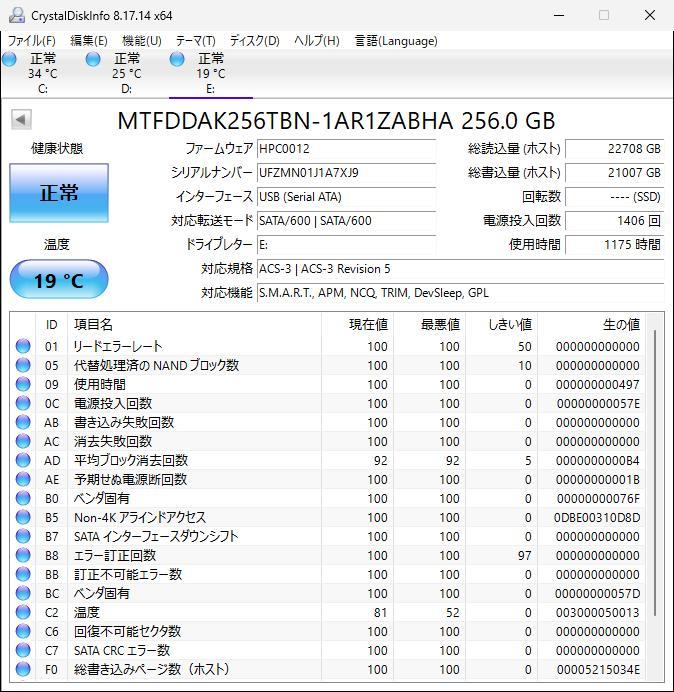Click the standard field ACS-3 | ACS-3 Revision 5
This screenshot has height=692, width=674.
[x=460, y=268]
